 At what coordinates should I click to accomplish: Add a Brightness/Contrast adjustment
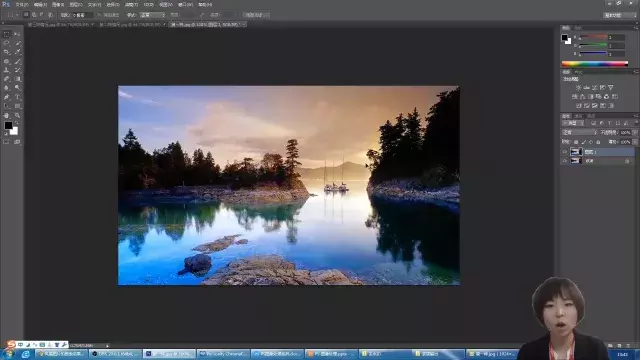578,87
